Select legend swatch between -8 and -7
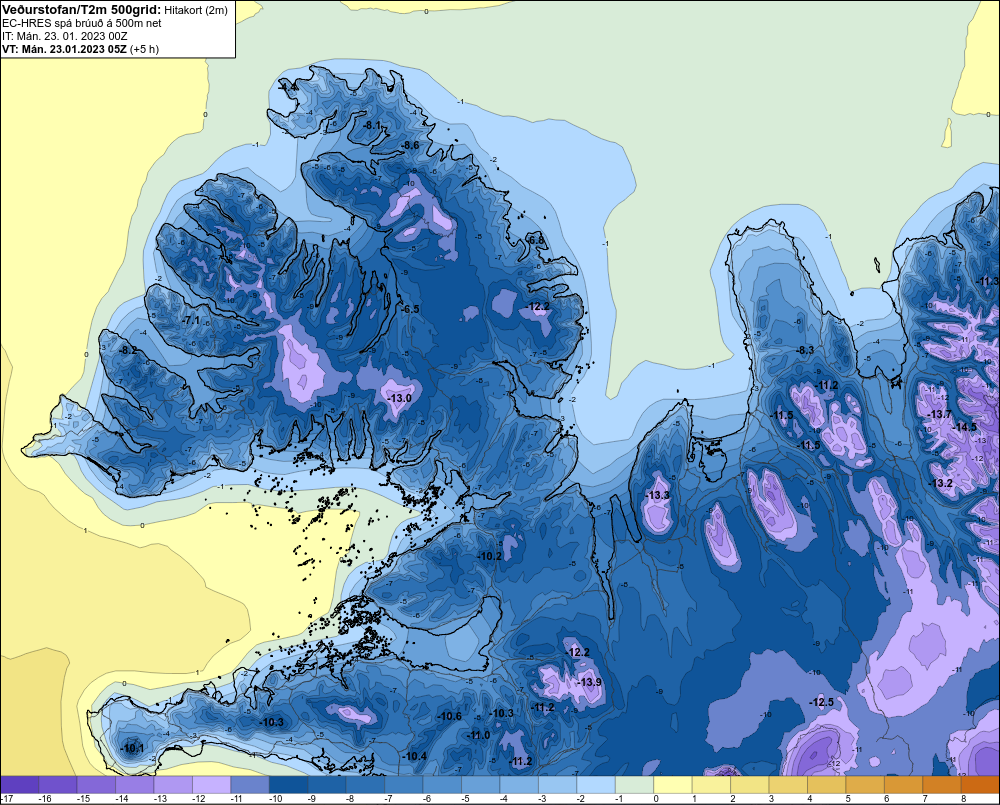1000x805 pixels. click(x=365, y=785)
